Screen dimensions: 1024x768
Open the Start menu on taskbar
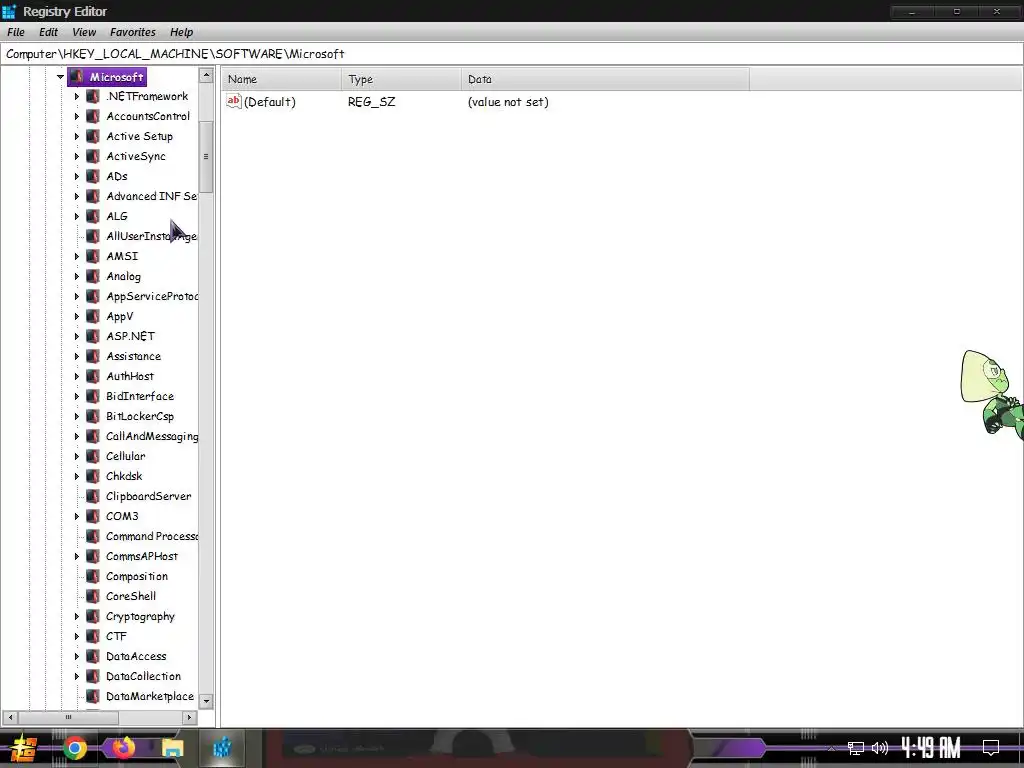click(24, 748)
